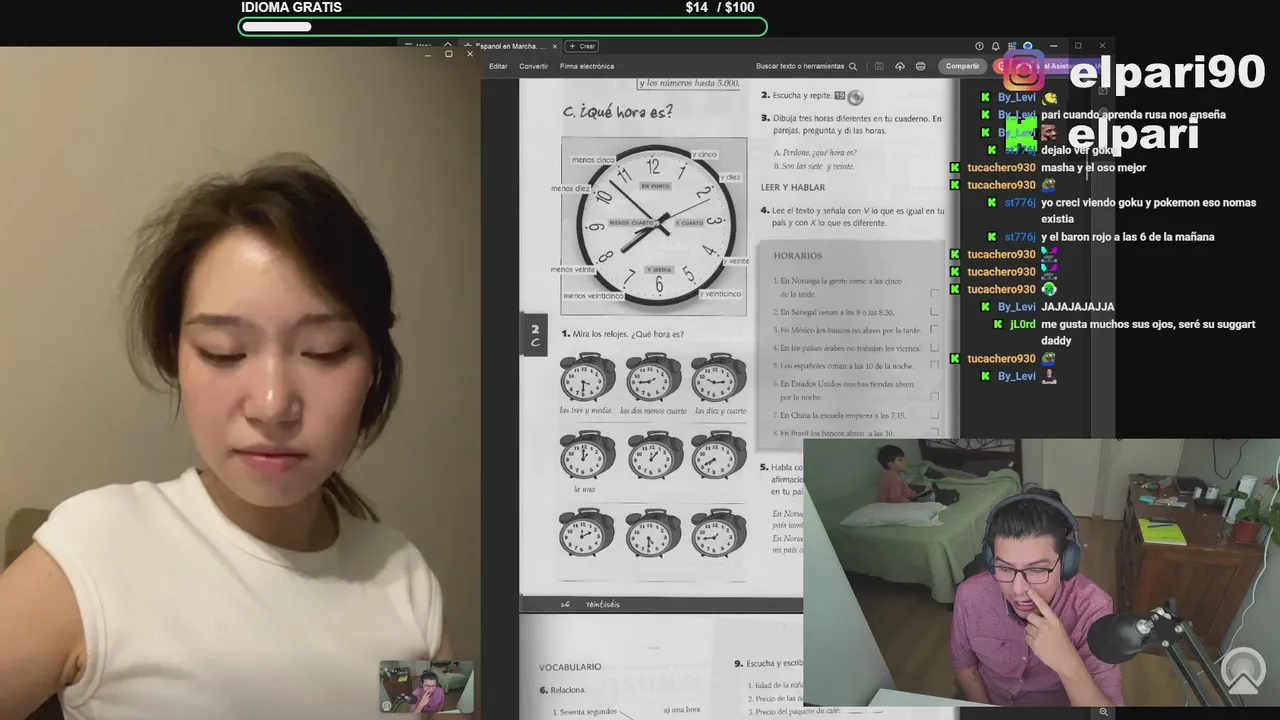
Task: Click tucachero930 beside masha y el oso mejor
Action: 1001,168
